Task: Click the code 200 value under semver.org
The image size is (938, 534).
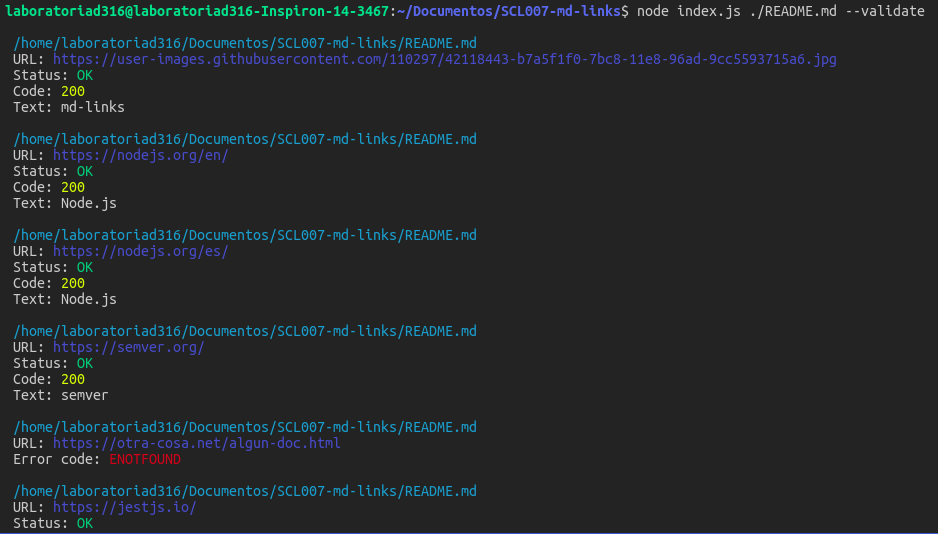Action: click(x=73, y=379)
